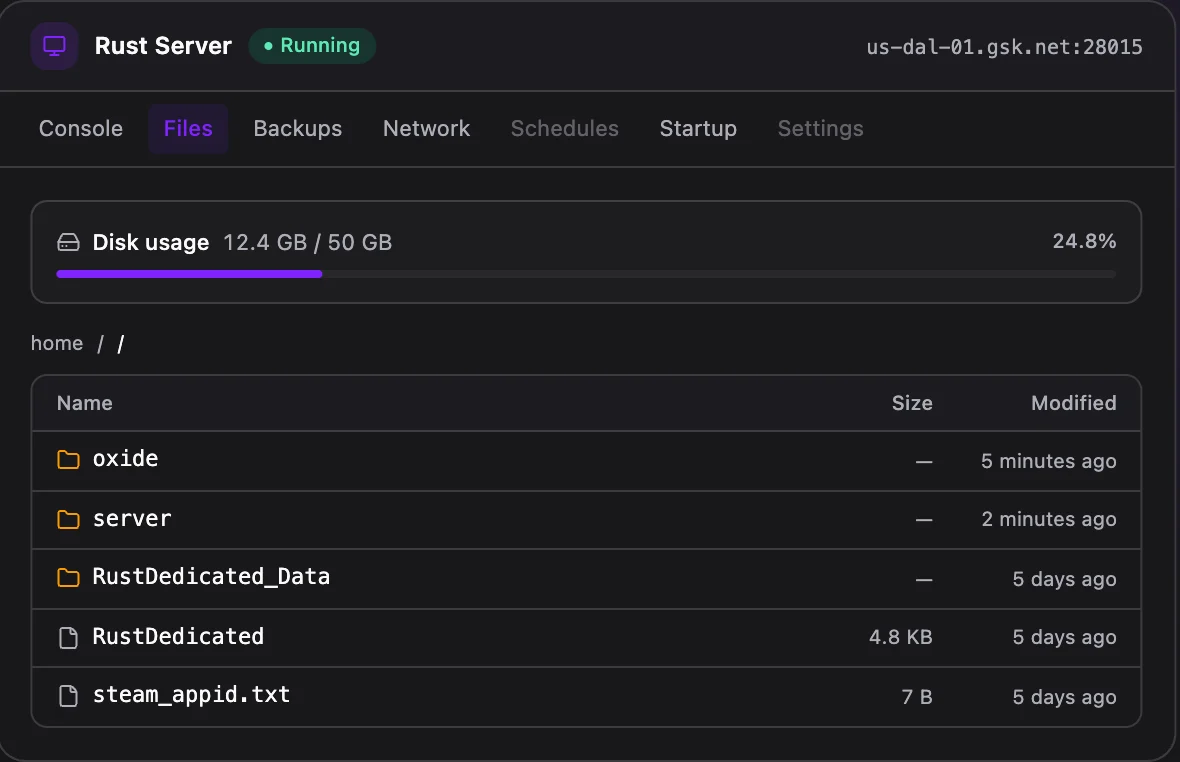The image size is (1180, 762).
Task: Click the purple server monitor icon
Action: click(x=54, y=46)
